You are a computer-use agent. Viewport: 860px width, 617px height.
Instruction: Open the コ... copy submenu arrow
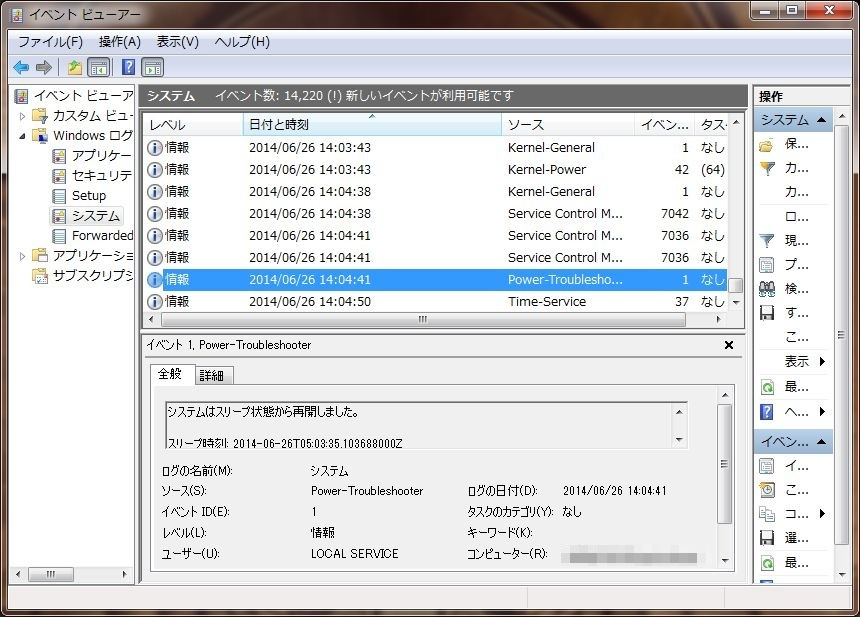tap(822, 514)
